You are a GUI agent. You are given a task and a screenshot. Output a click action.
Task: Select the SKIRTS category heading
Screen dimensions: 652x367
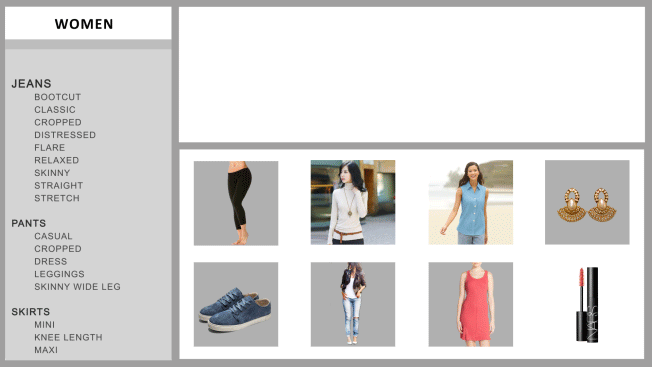30,312
